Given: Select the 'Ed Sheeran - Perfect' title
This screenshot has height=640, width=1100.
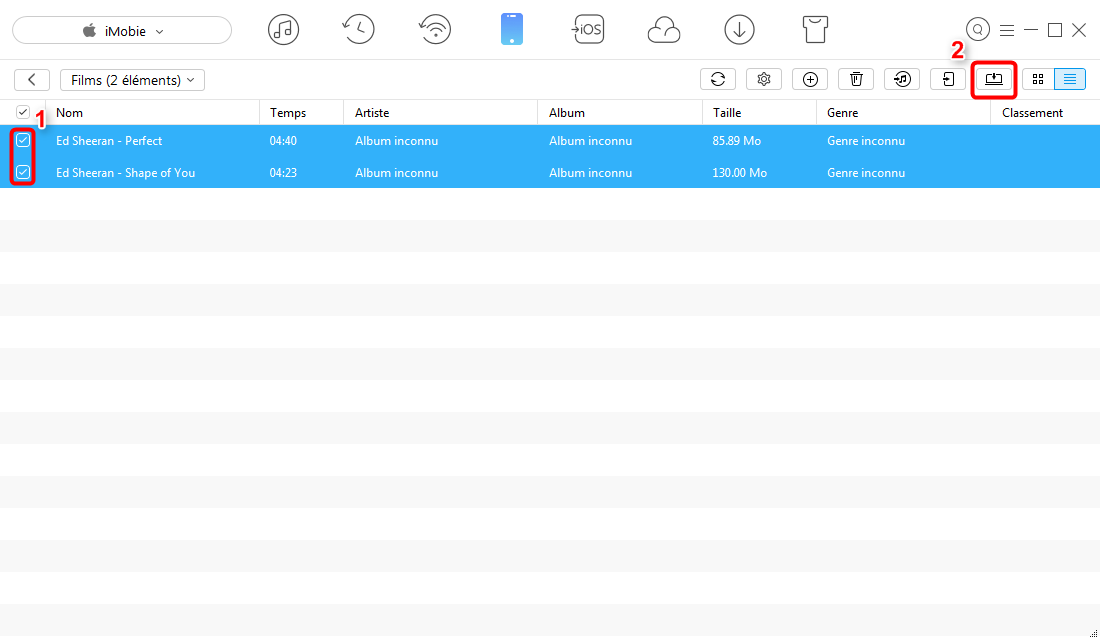Looking at the screenshot, I should 109,140.
